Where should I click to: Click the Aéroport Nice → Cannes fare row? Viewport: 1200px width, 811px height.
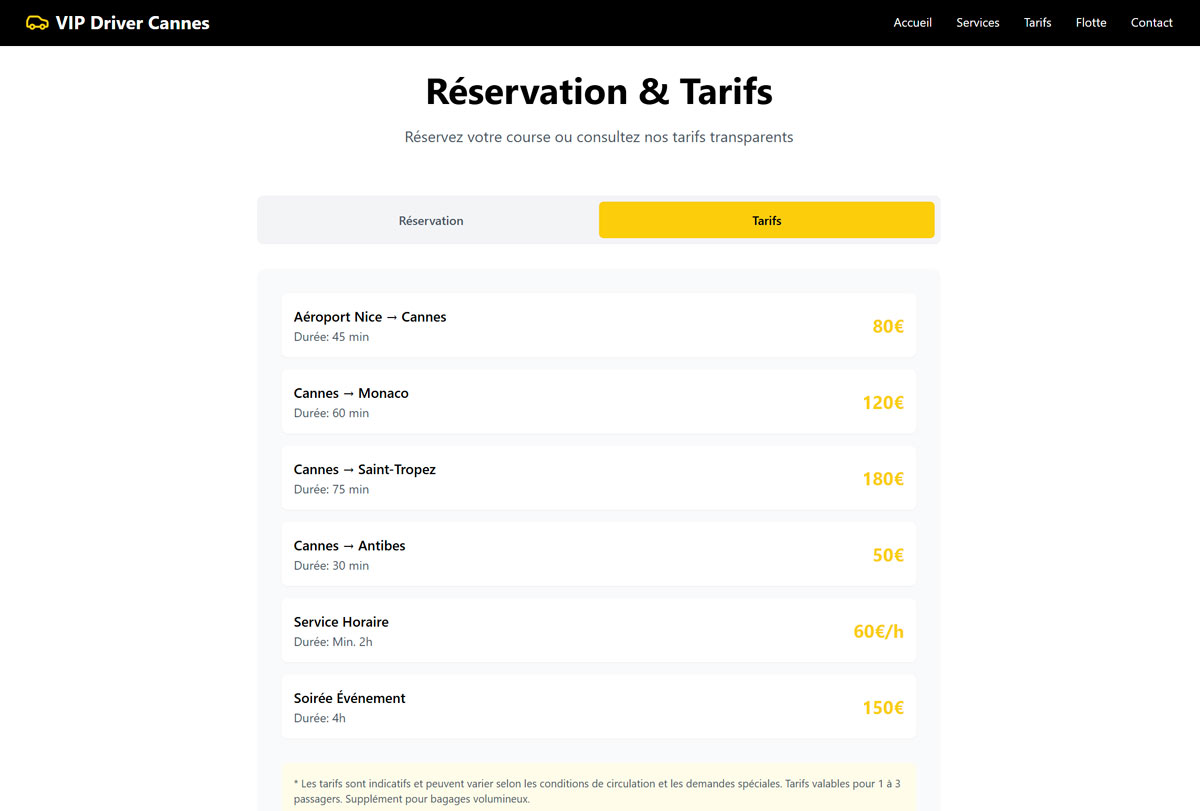[598, 326]
